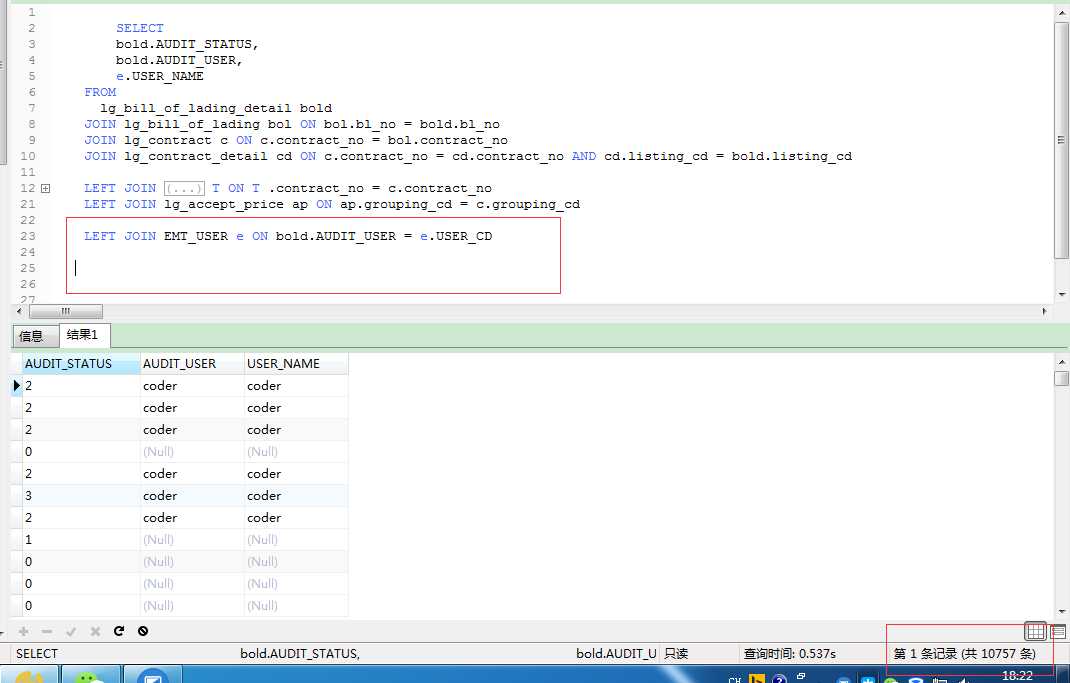
Task: Click the USER_NAME column header
Action: tap(296, 364)
